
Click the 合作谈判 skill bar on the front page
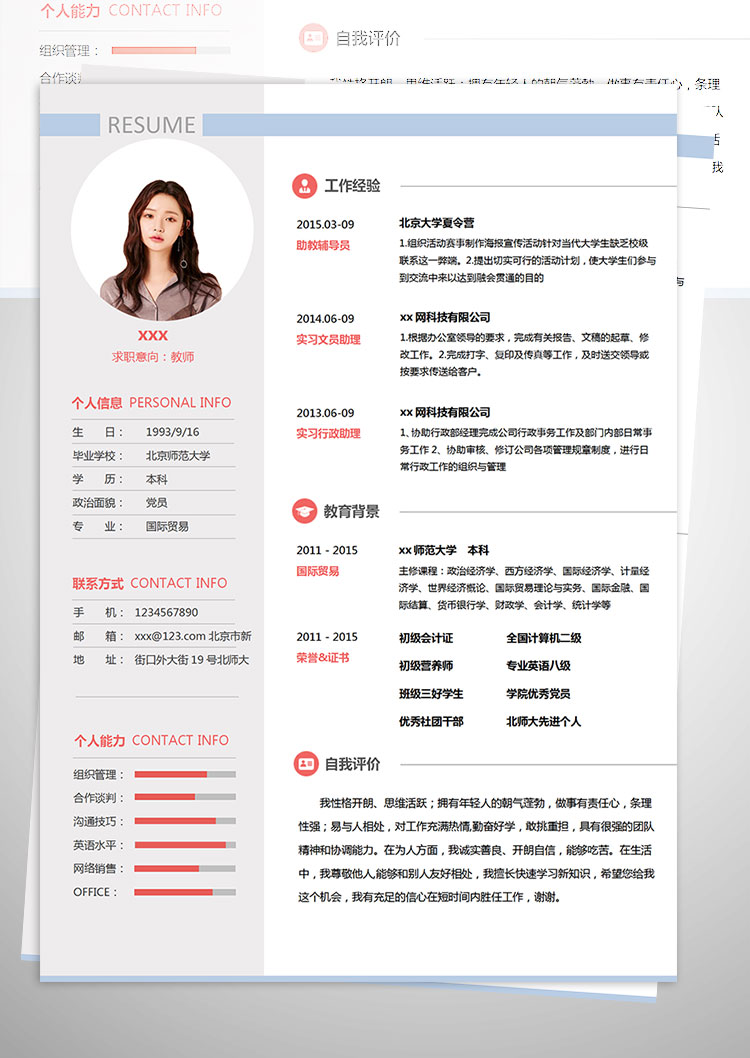point(185,797)
